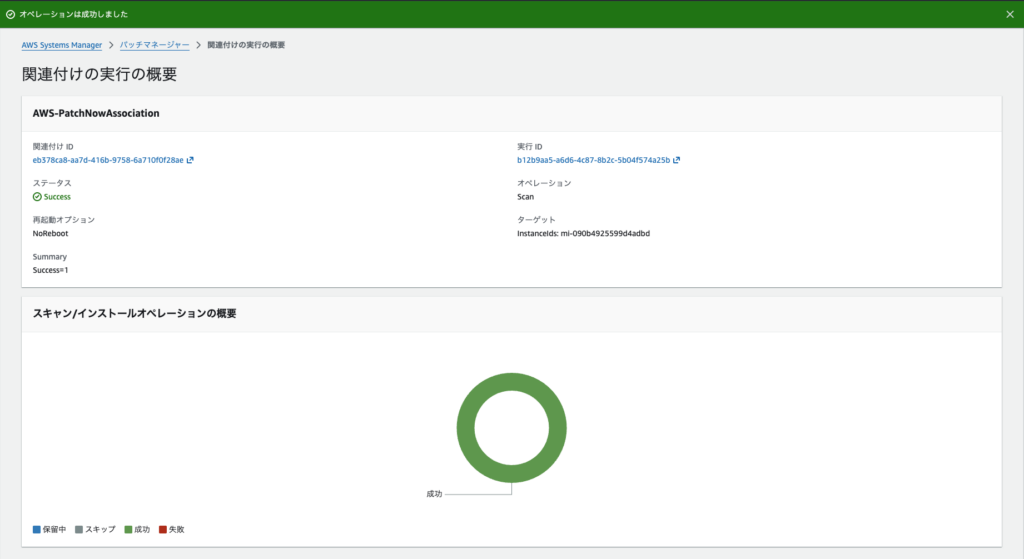This screenshot has height=559, width=1024.
Task: Open execution ID b12b9aa5 link
Action: point(593,160)
